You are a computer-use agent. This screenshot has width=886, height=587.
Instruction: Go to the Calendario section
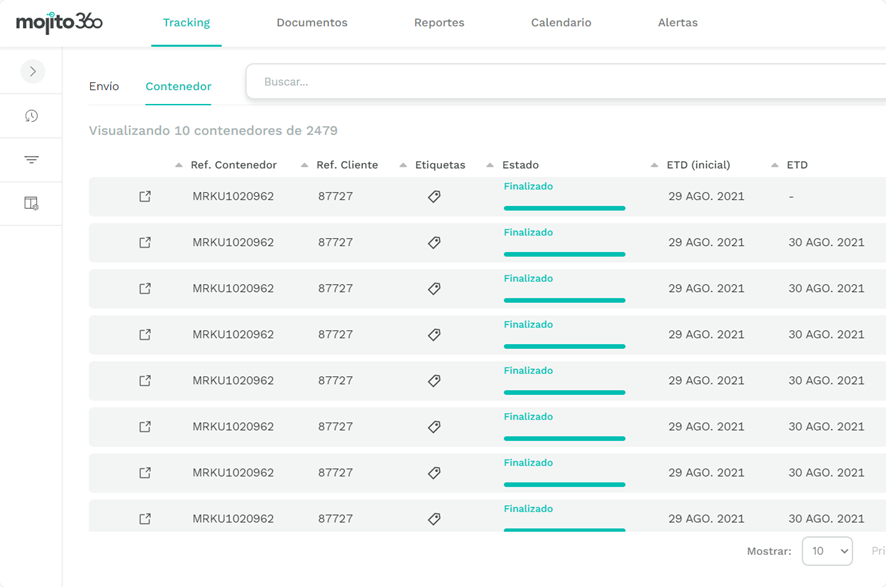[561, 23]
